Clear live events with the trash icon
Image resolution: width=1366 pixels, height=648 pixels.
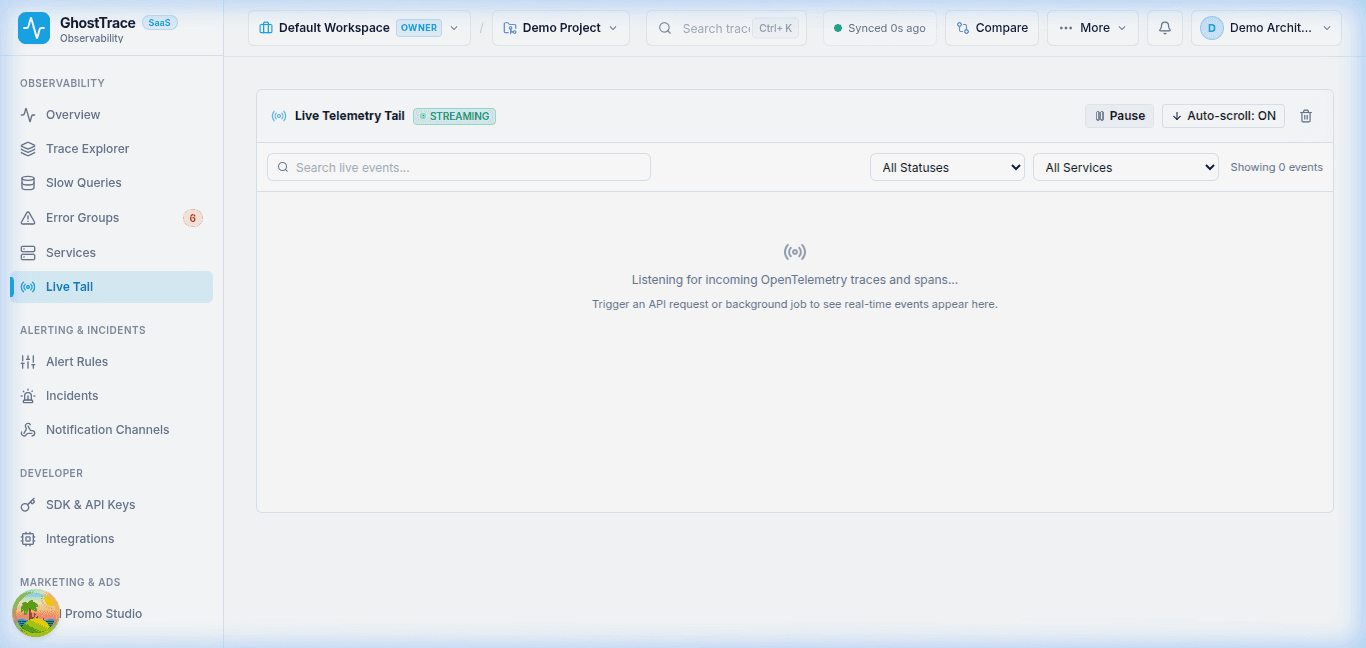[1305, 116]
